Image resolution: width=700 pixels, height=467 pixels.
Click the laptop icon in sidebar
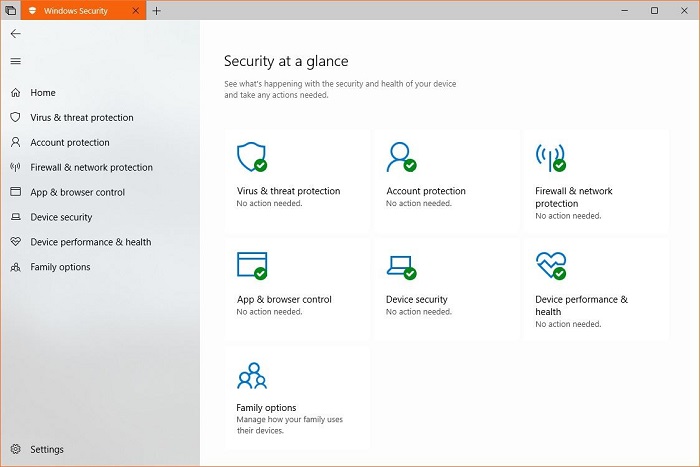click(x=16, y=217)
